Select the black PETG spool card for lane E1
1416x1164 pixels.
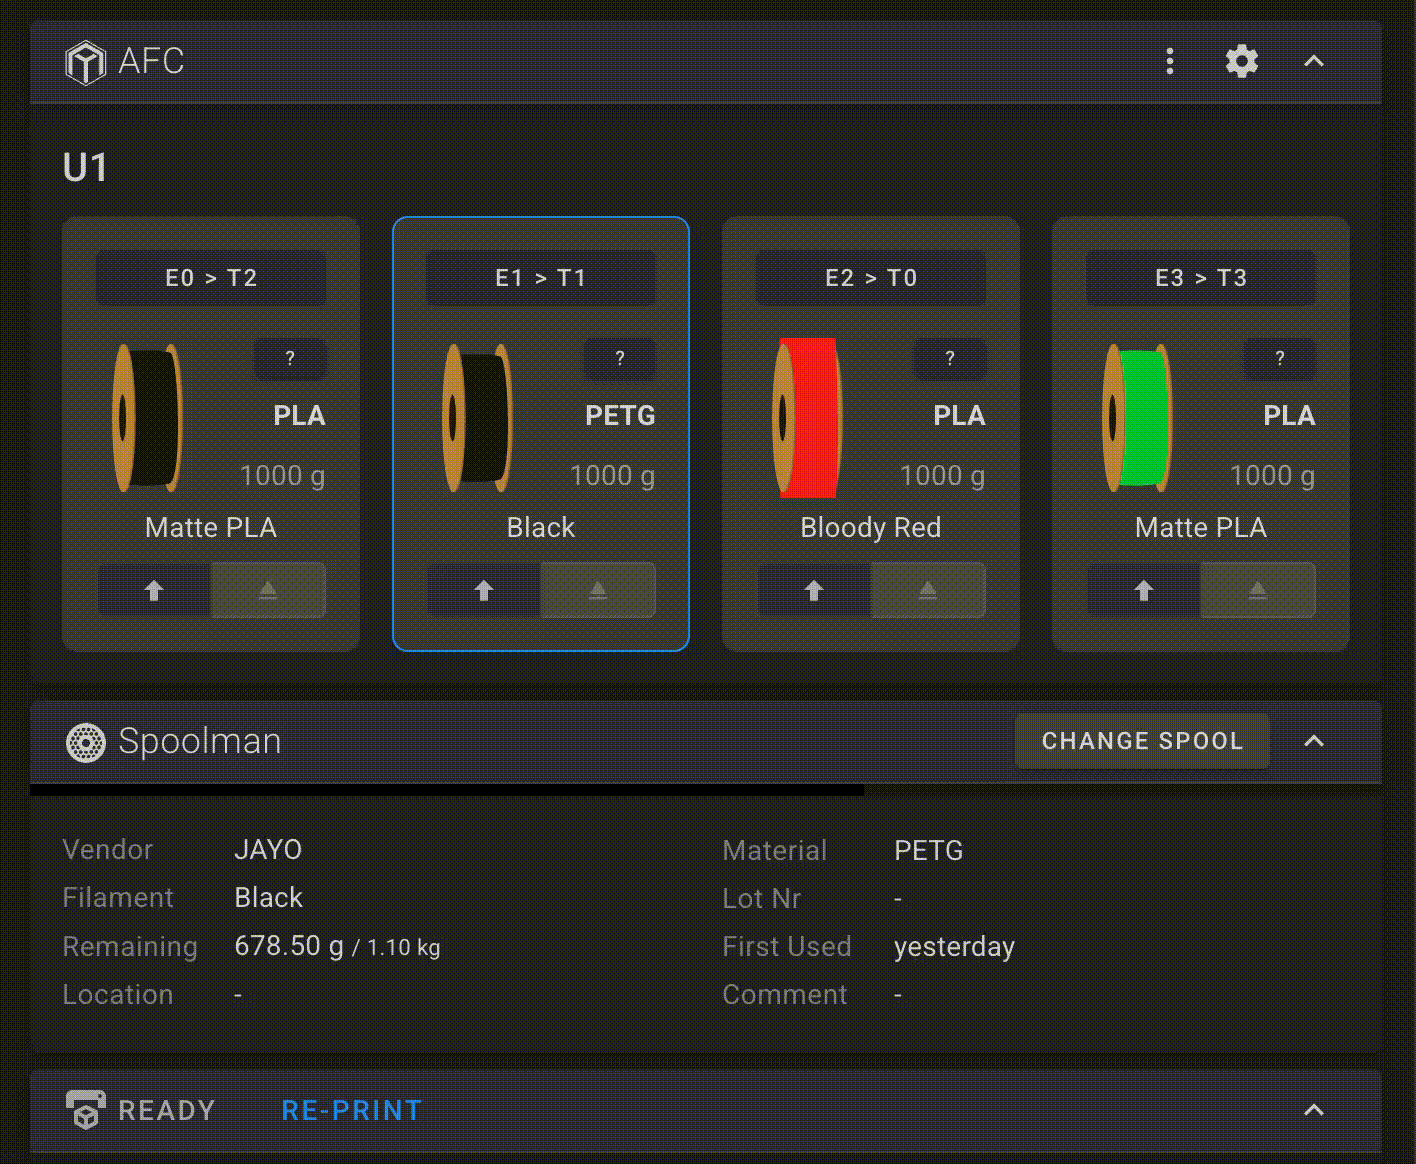(x=540, y=434)
